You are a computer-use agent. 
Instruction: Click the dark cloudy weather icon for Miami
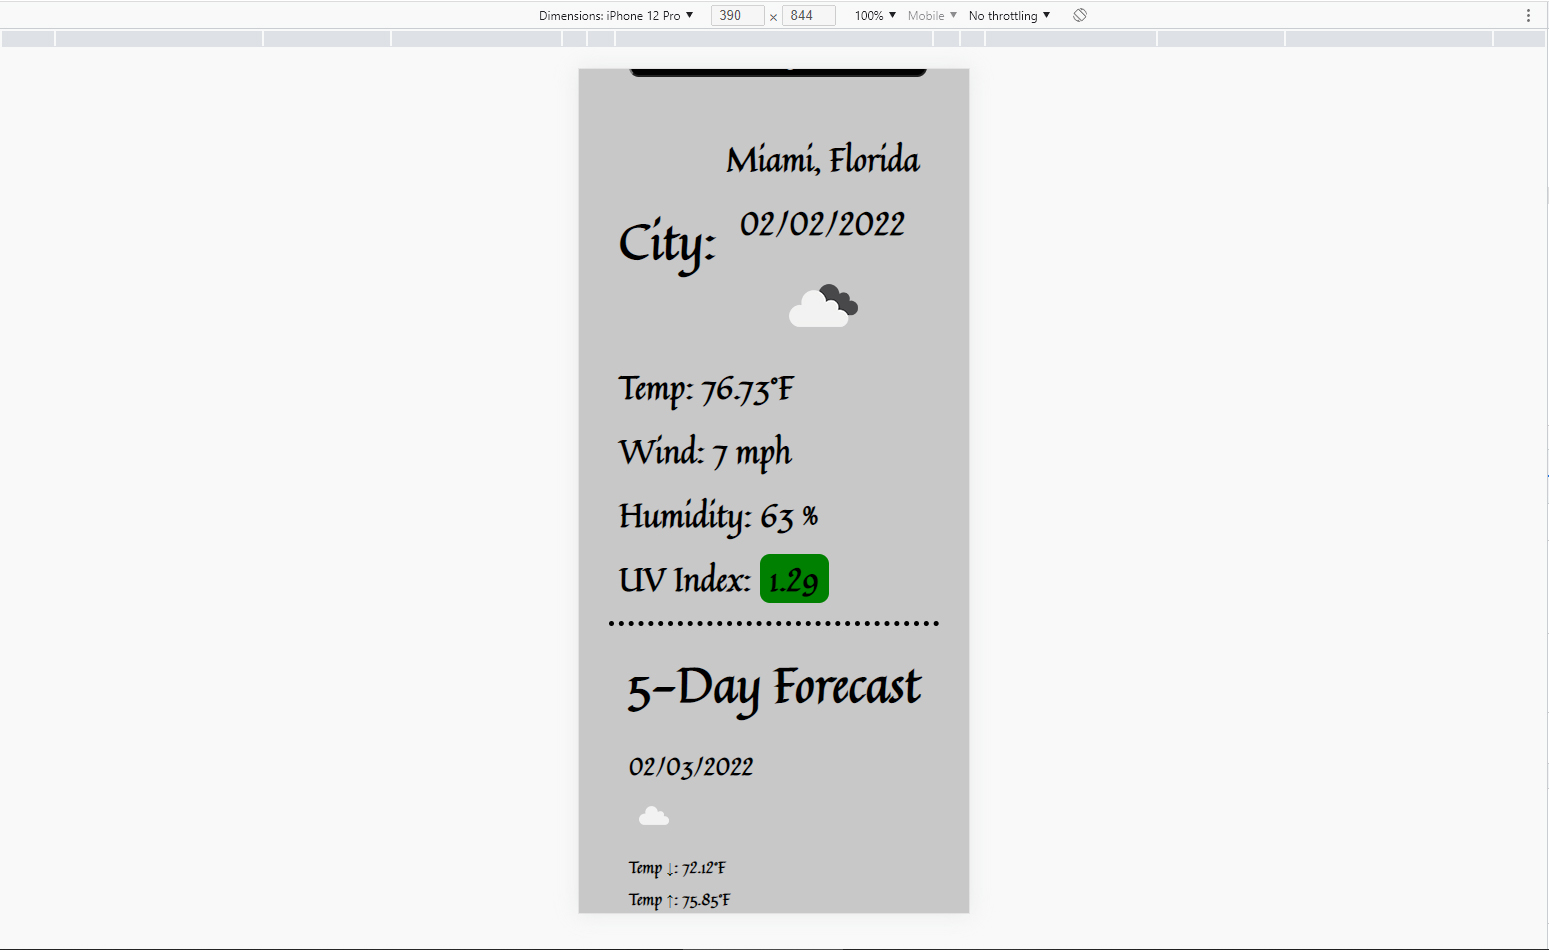coord(822,304)
